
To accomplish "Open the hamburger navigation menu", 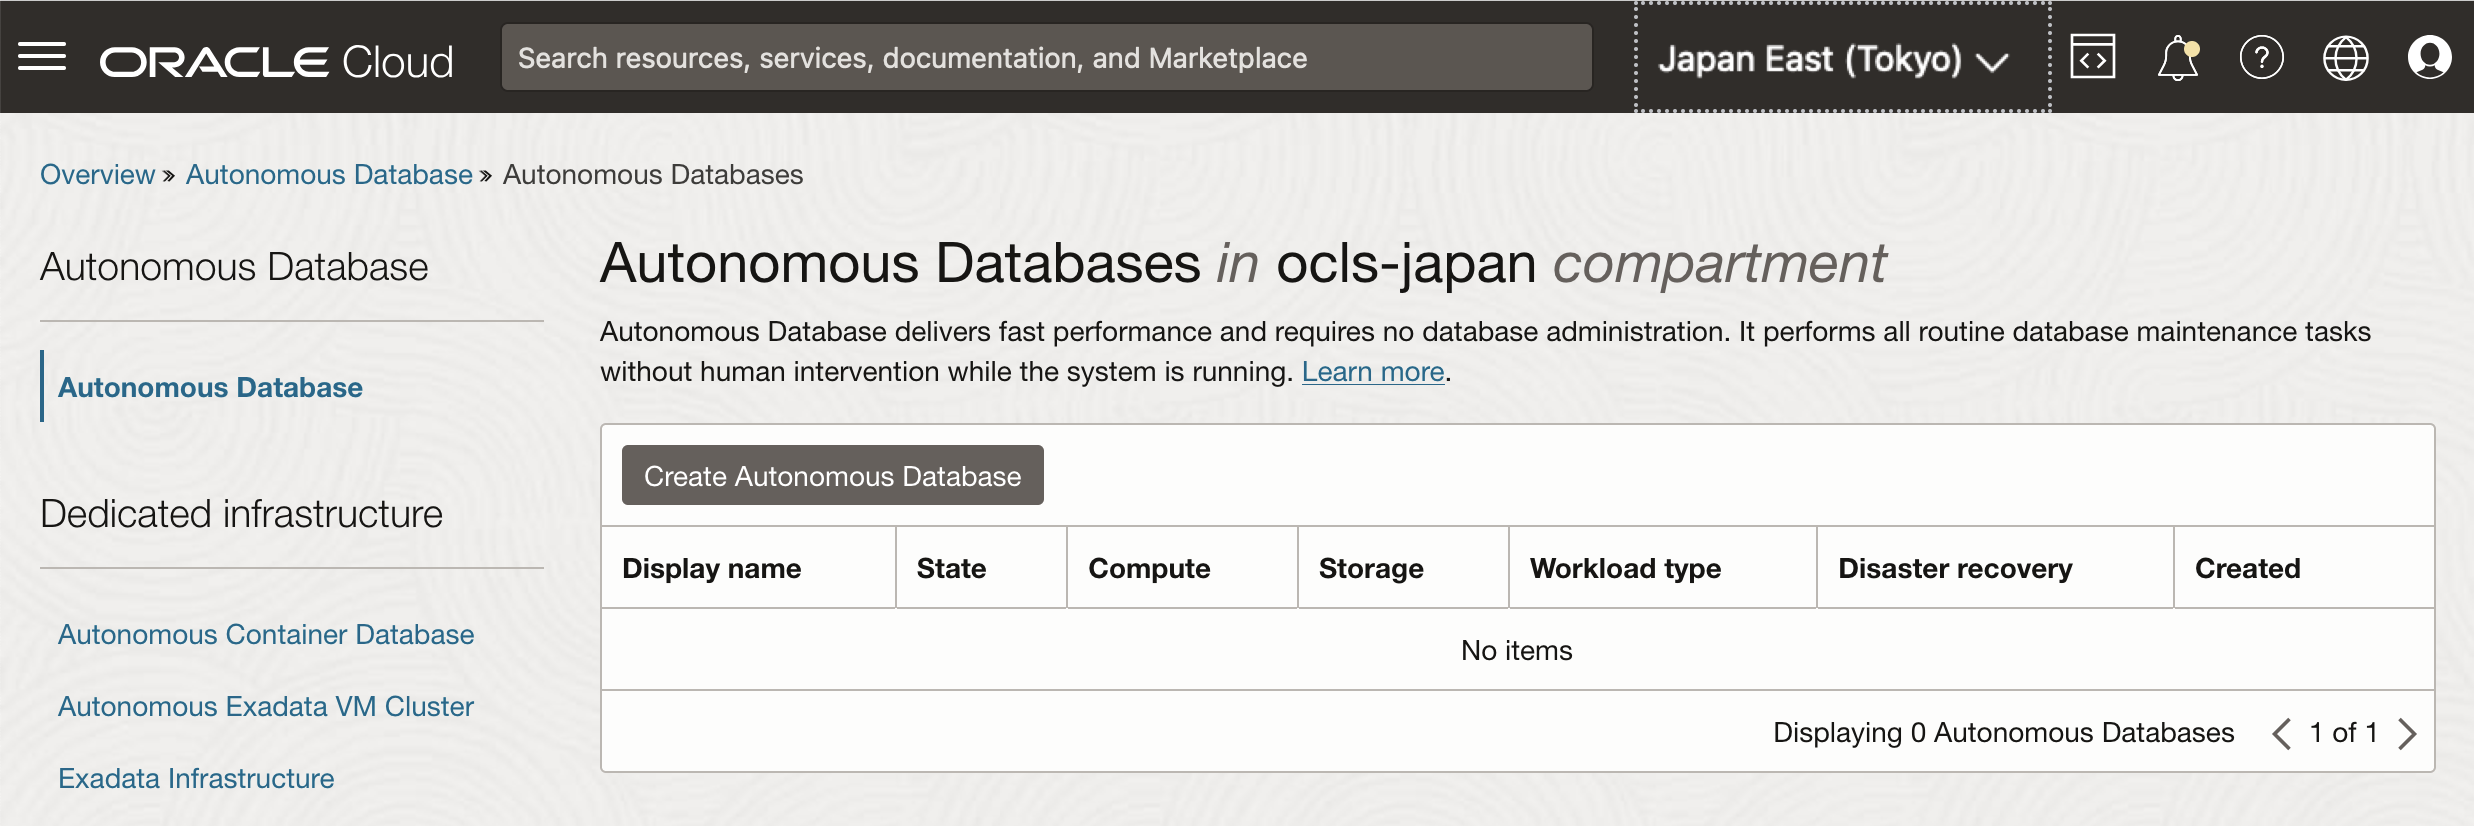I will click(x=42, y=57).
